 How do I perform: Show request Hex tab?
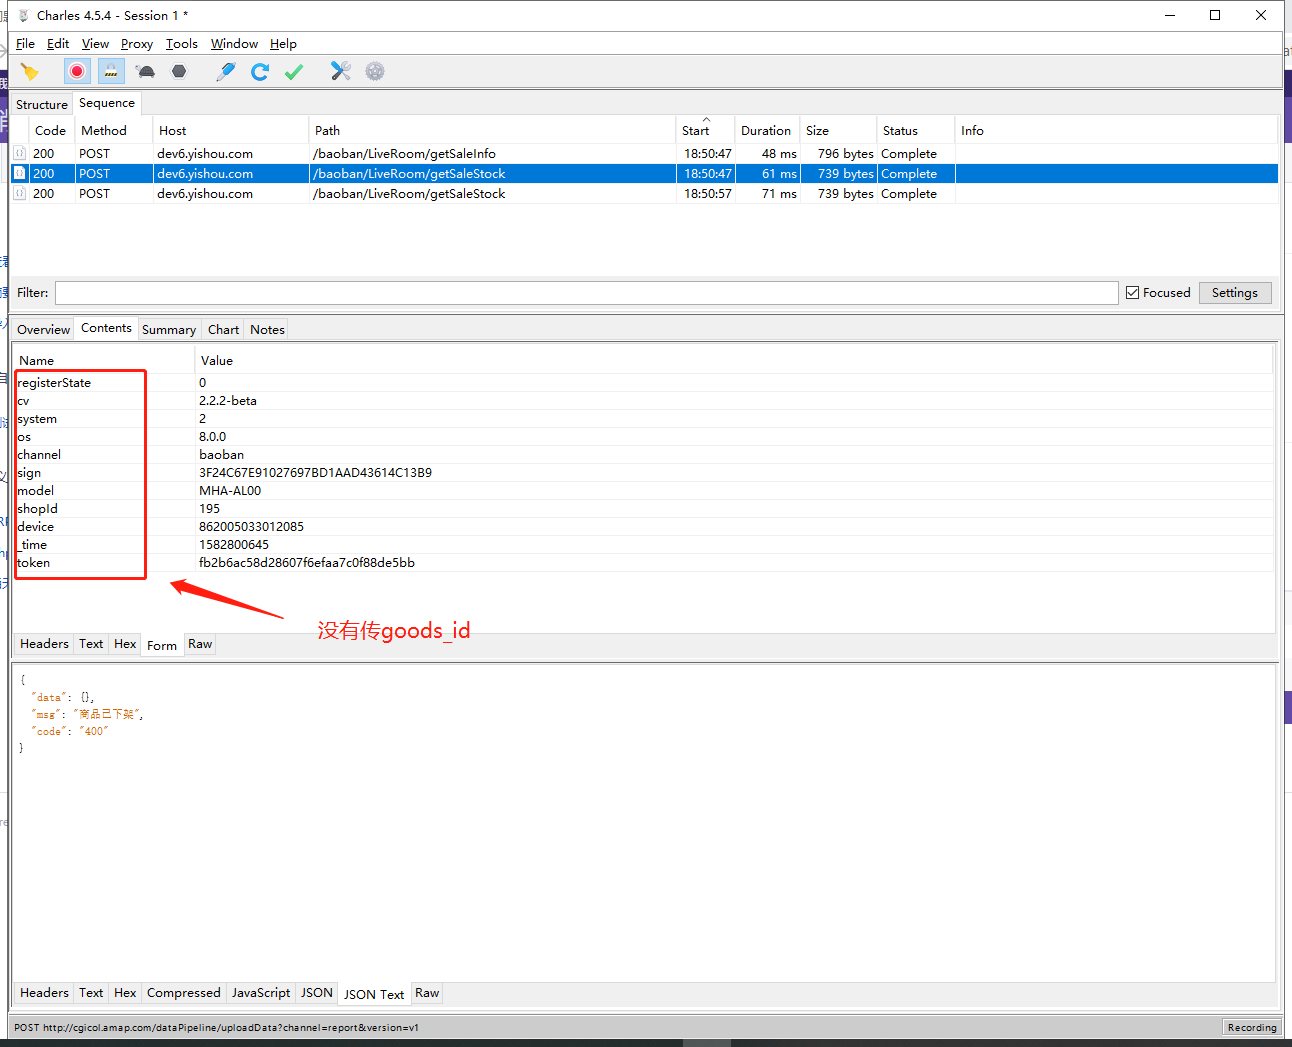pos(125,644)
